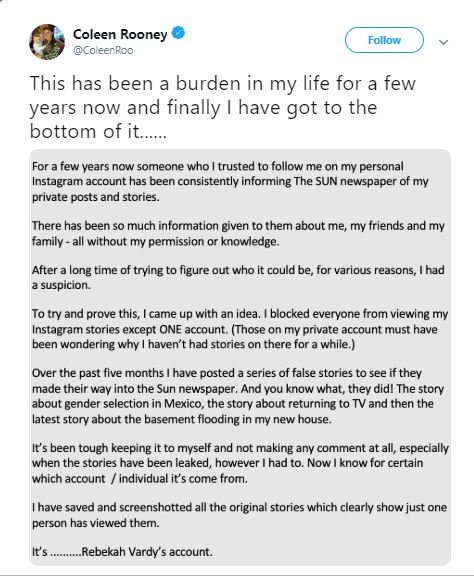Click the paragraph starting 'It's been tough keeping it'
Screen dimensions: 474x577
tap(240, 463)
